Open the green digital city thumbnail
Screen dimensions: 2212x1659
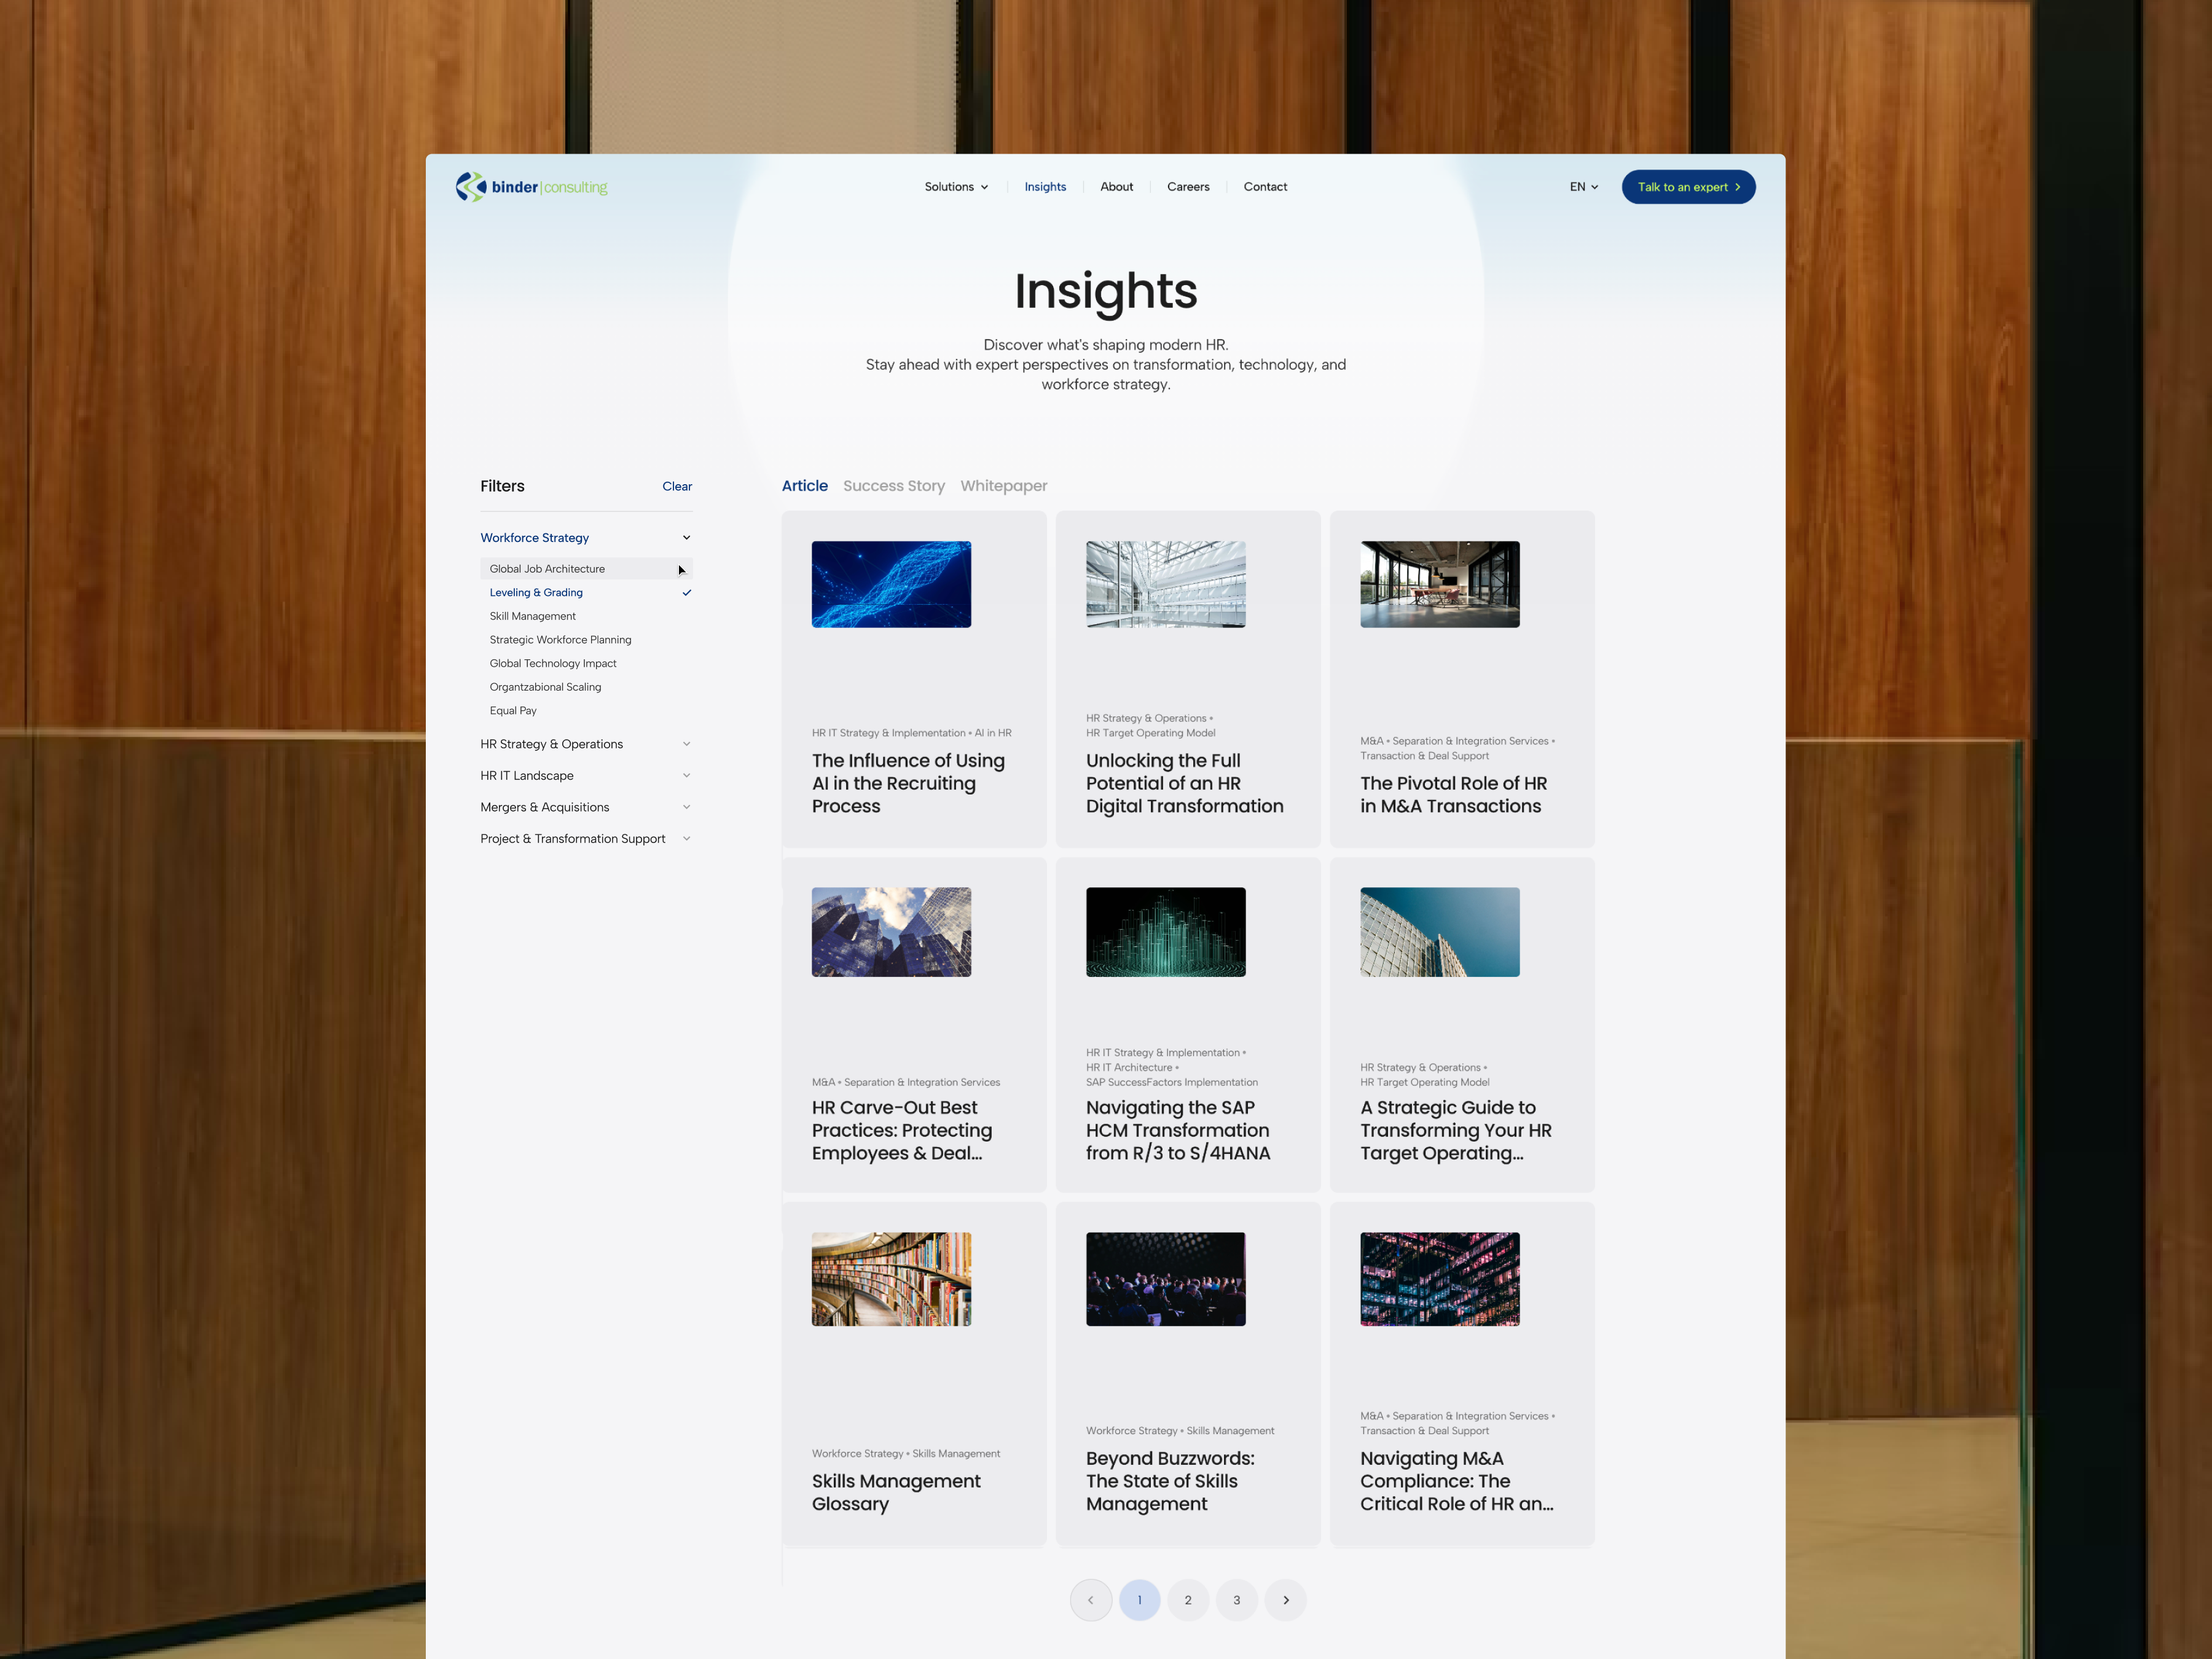(1165, 932)
